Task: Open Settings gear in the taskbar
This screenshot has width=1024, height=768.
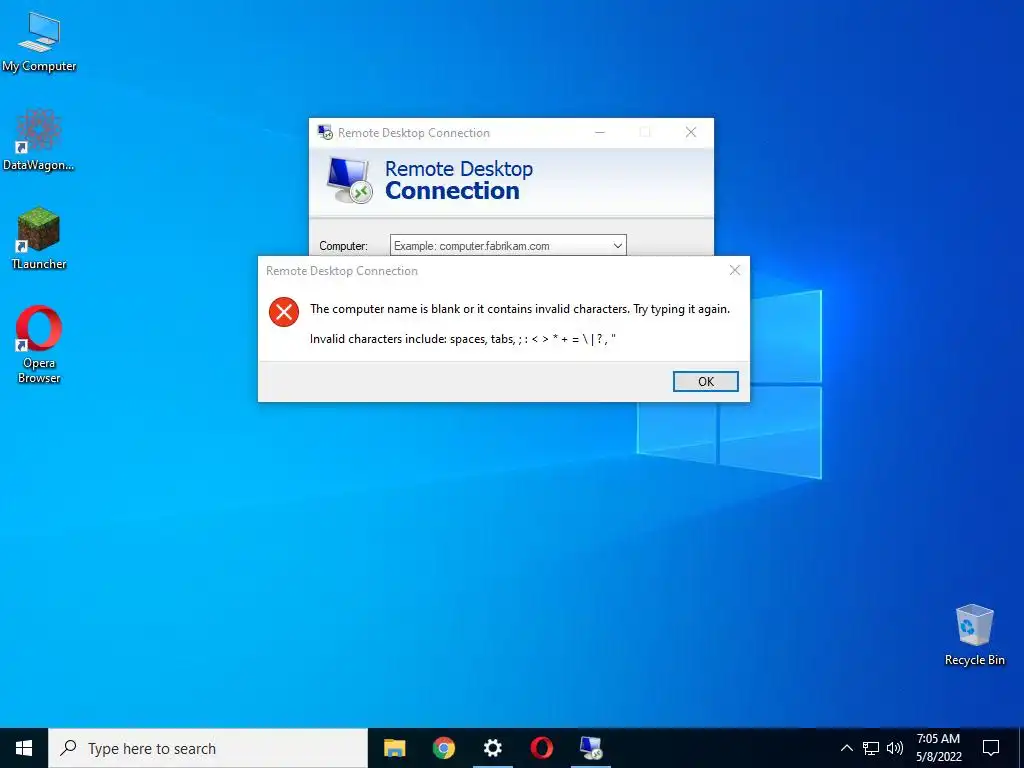Action: (x=492, y=748)
